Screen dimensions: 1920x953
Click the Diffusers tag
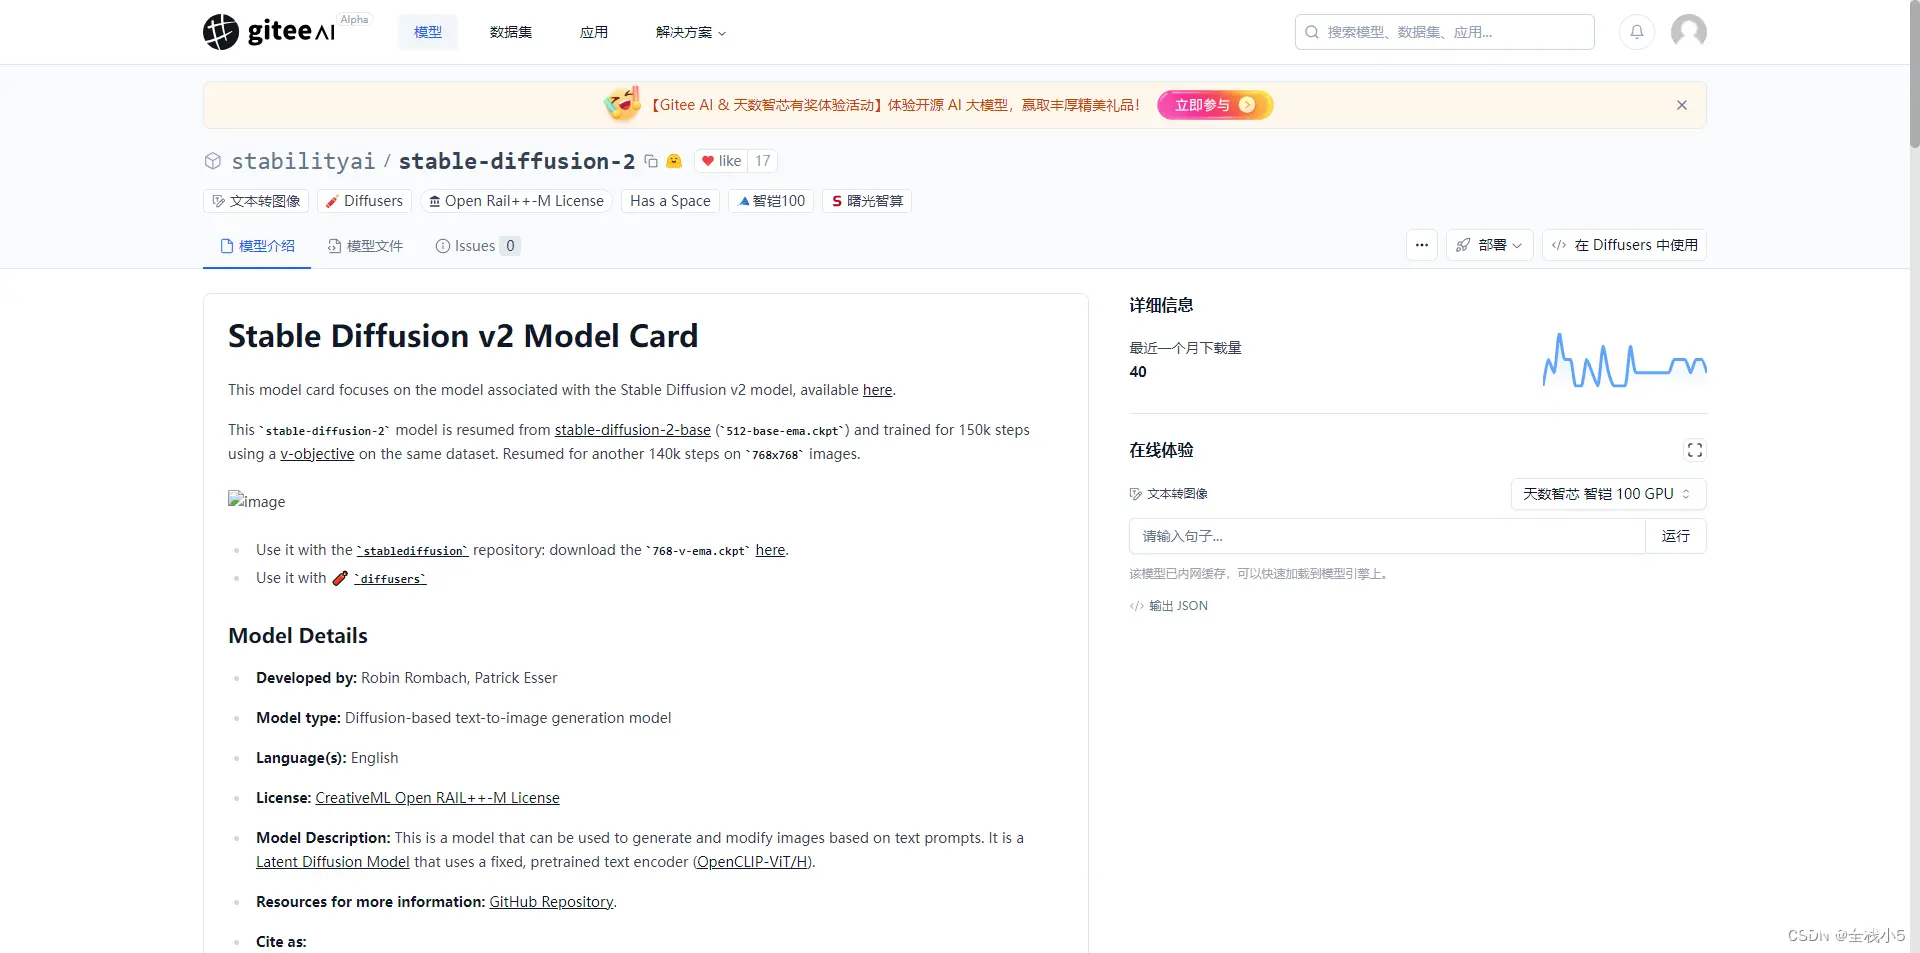364,201
